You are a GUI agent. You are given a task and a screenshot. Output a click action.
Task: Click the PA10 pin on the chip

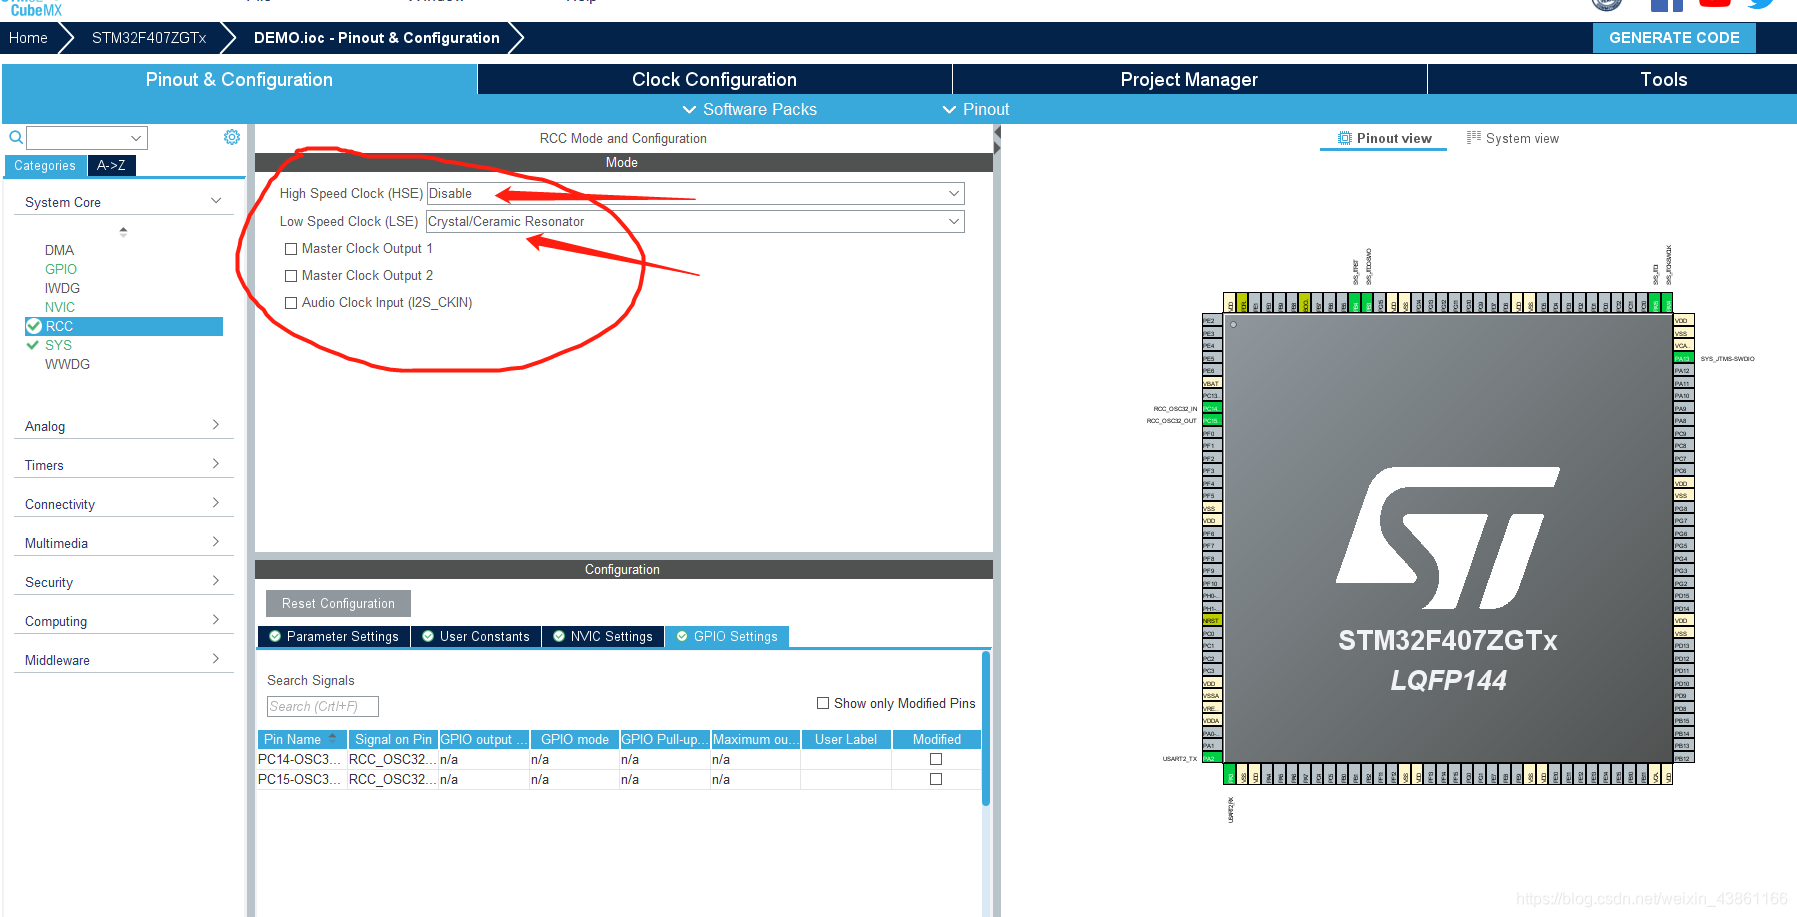(1684, 396)
